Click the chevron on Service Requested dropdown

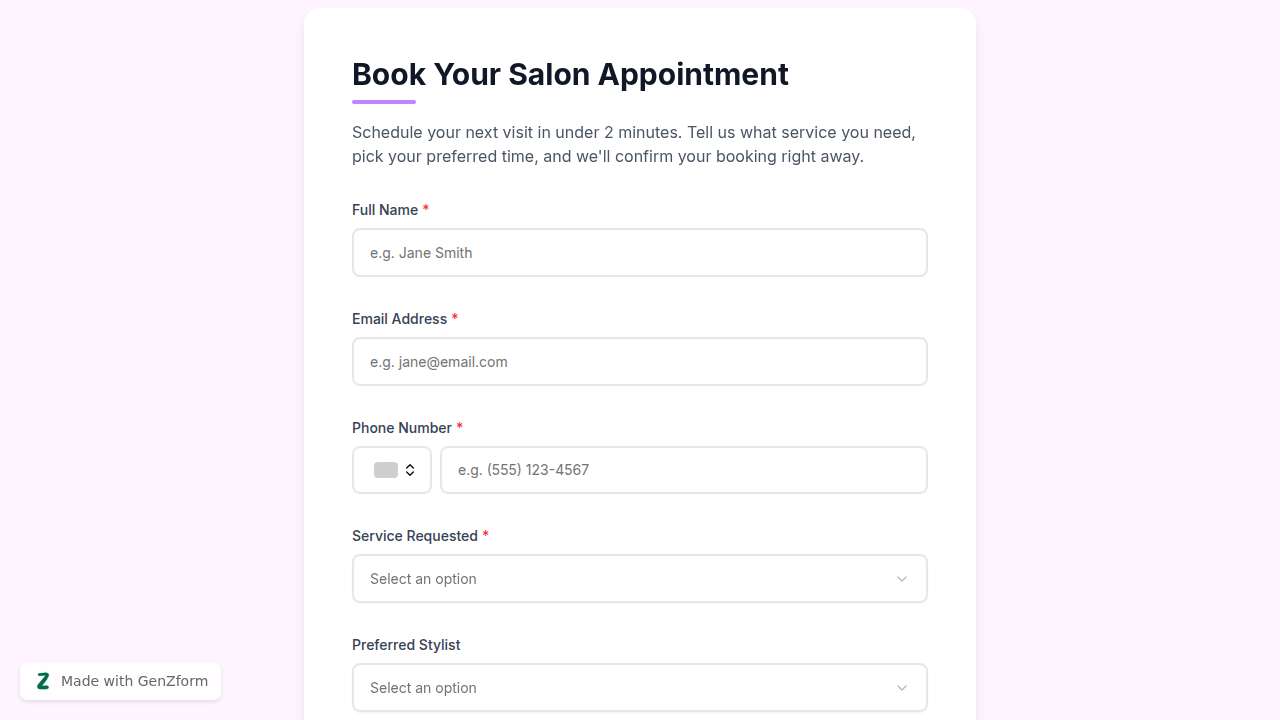click(x=901, y=578)
